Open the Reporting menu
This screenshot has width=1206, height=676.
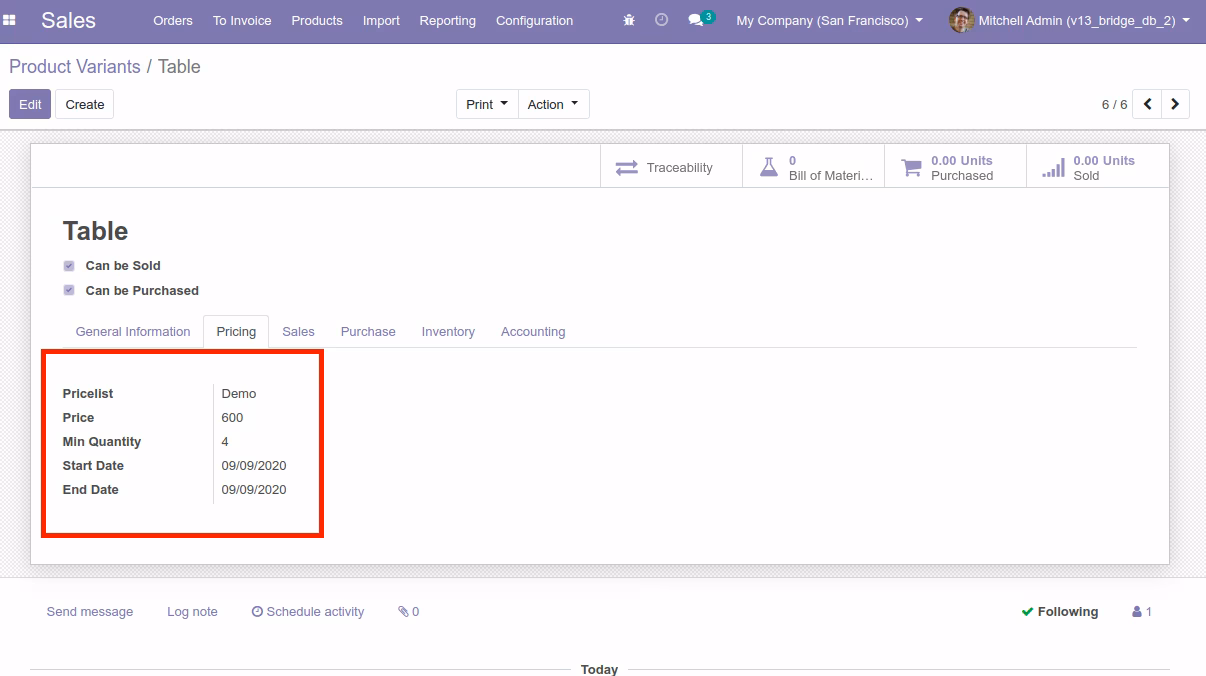448,20
